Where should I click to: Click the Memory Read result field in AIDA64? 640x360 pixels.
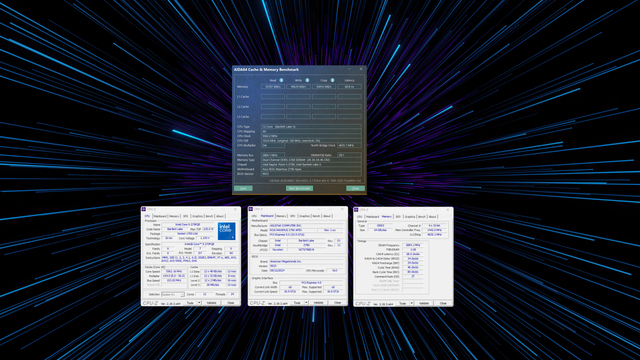(x=273, y=87)
